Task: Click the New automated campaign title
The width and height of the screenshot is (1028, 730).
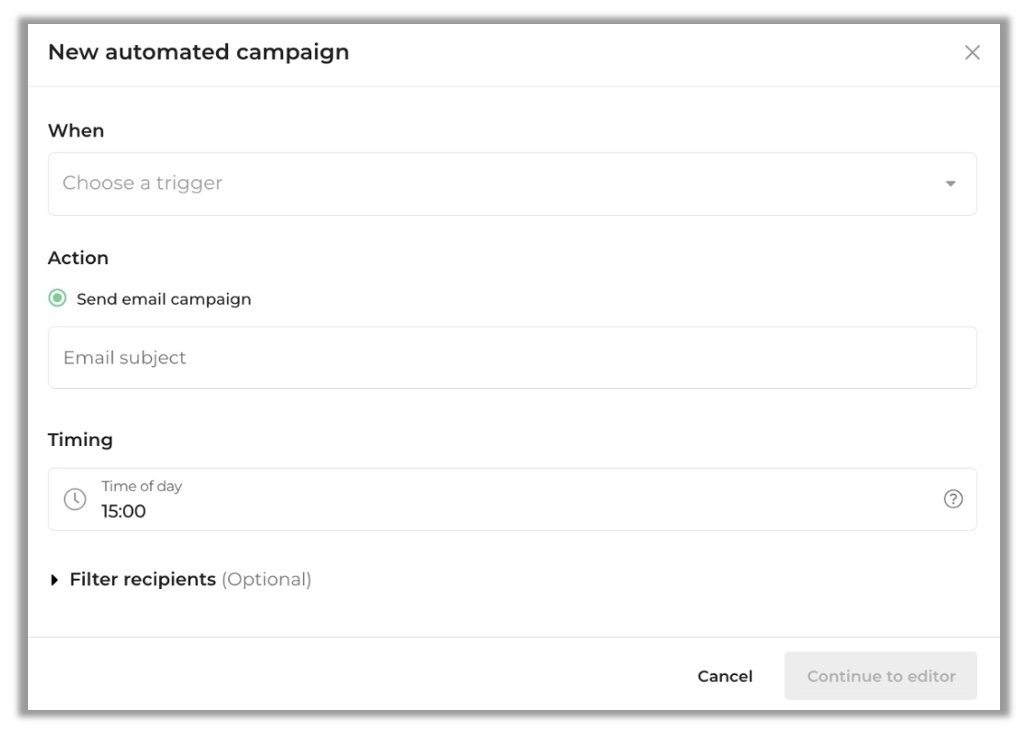Action: coord(198,52)
